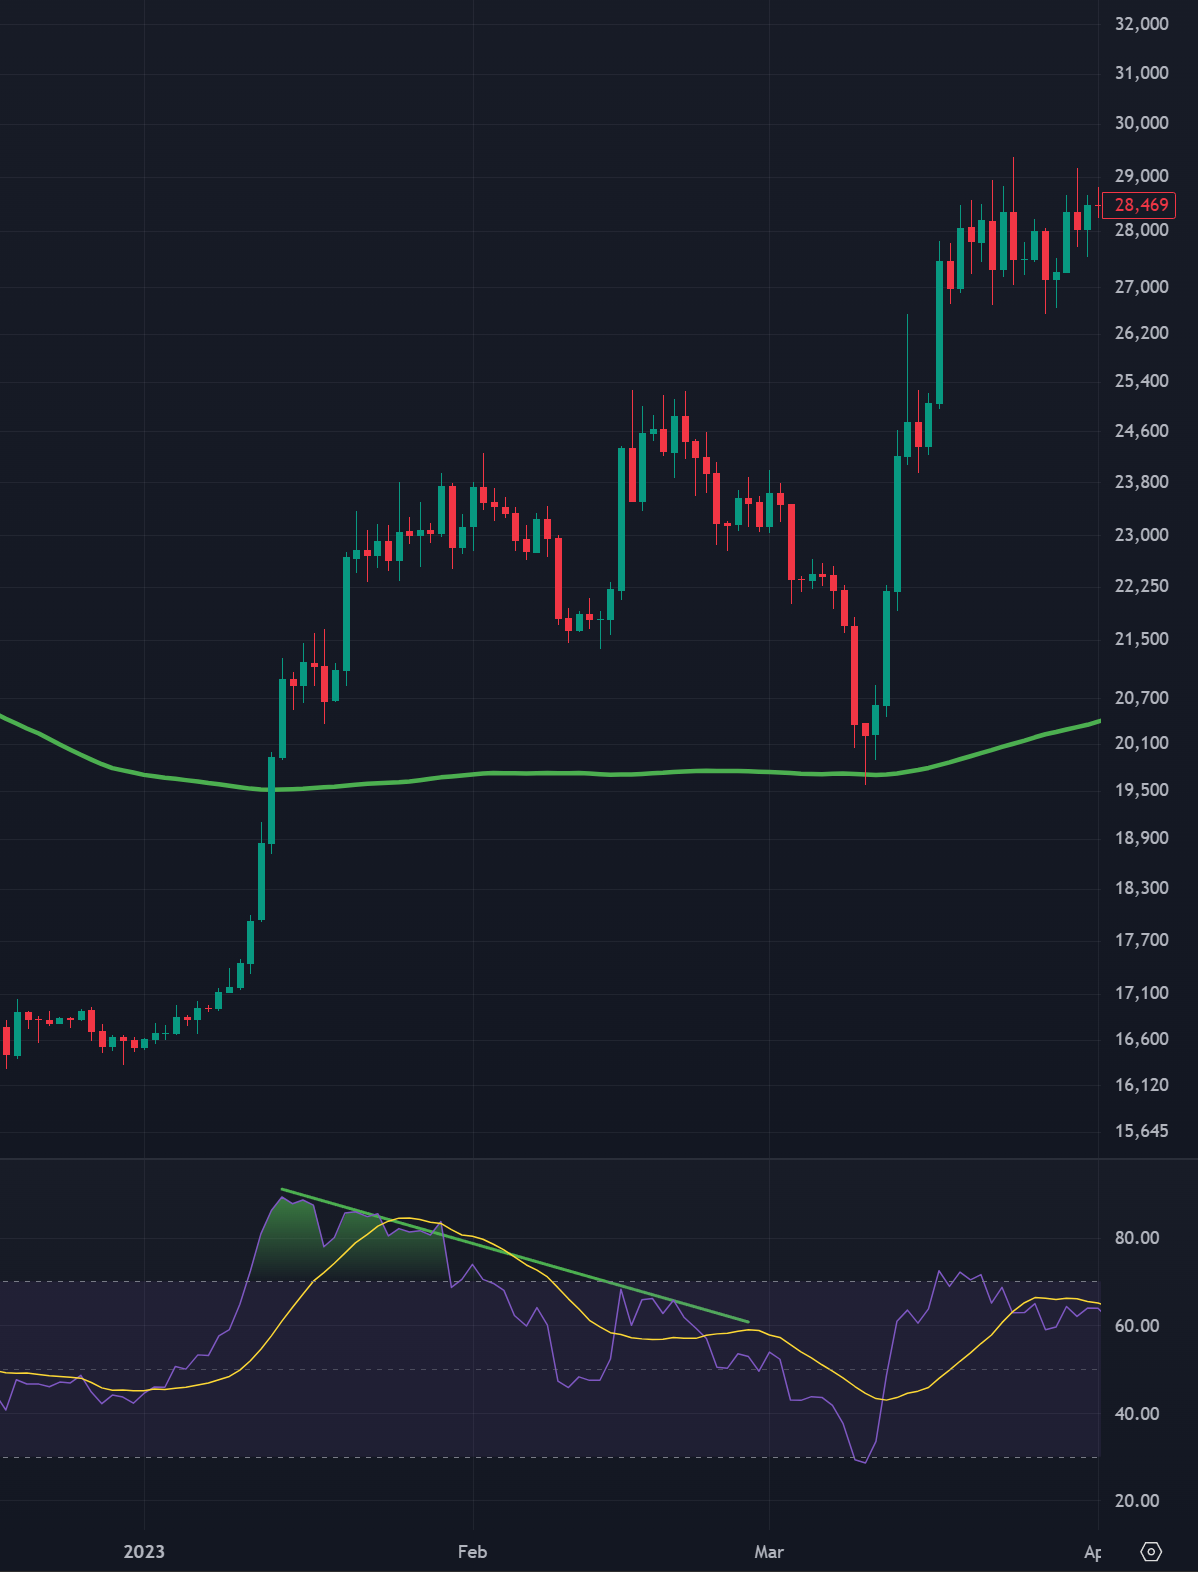Click the Mar time axis label
Image resolution: width=1198 pixels, height=1572 pixels.
[x=769, y=1552]
